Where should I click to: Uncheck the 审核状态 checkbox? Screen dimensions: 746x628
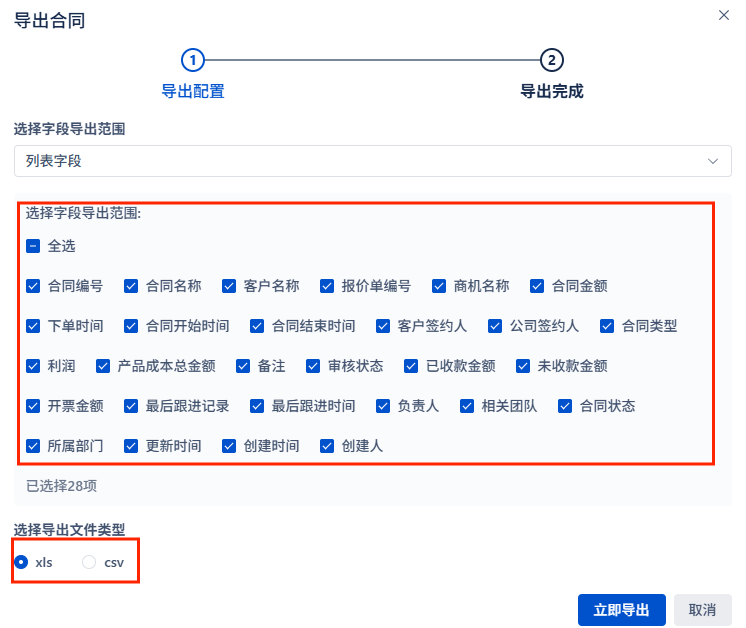click(x=313, y=366)
